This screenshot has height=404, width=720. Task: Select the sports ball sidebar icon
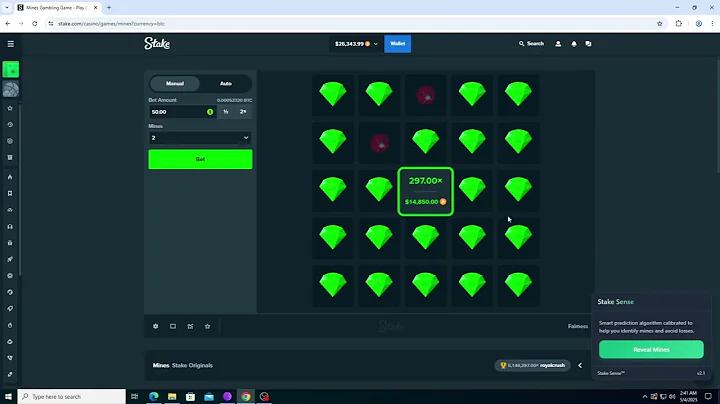[x=11, y=89]
